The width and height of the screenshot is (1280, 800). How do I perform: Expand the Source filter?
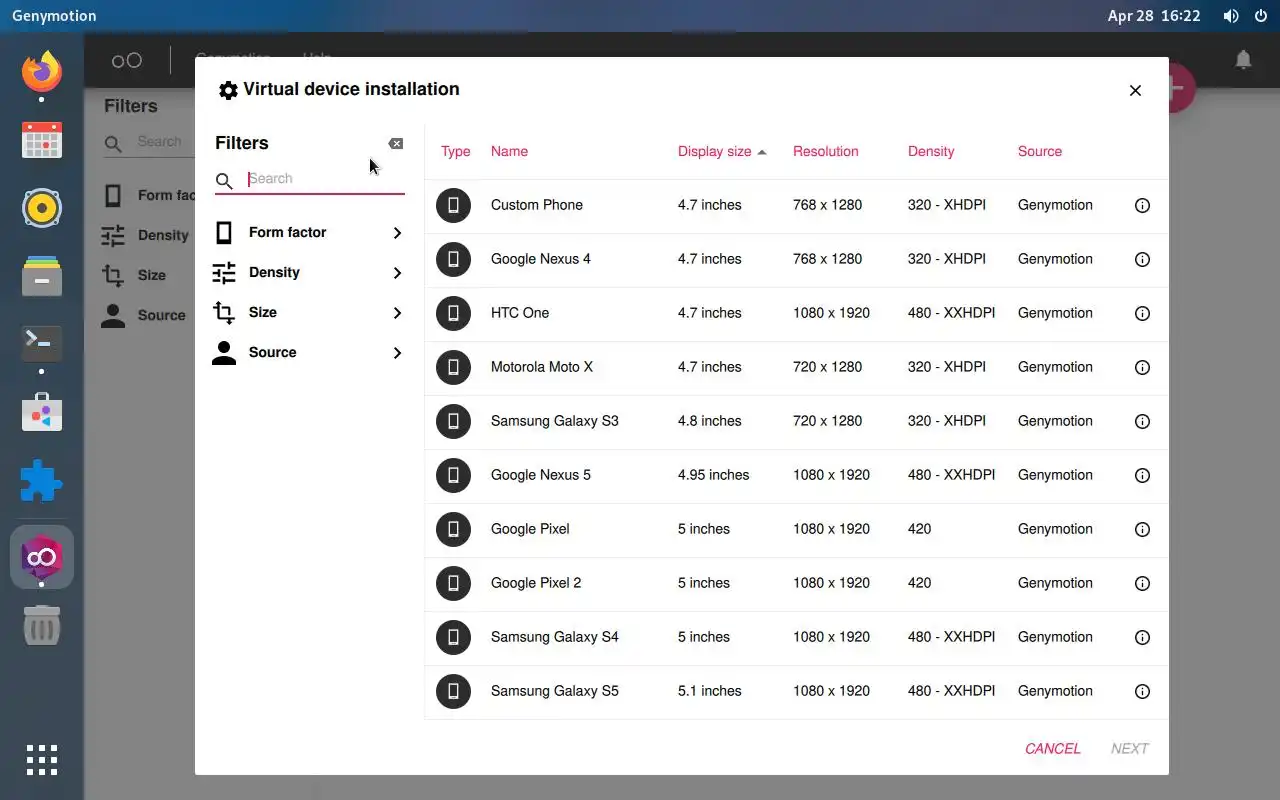[310, 352]
